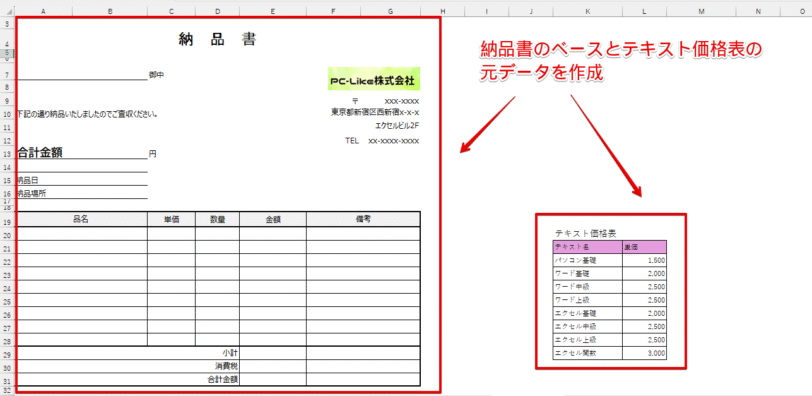Click the pink 単価 header in price table
This screenshot has height=396, width=812.
click(644, 246)
